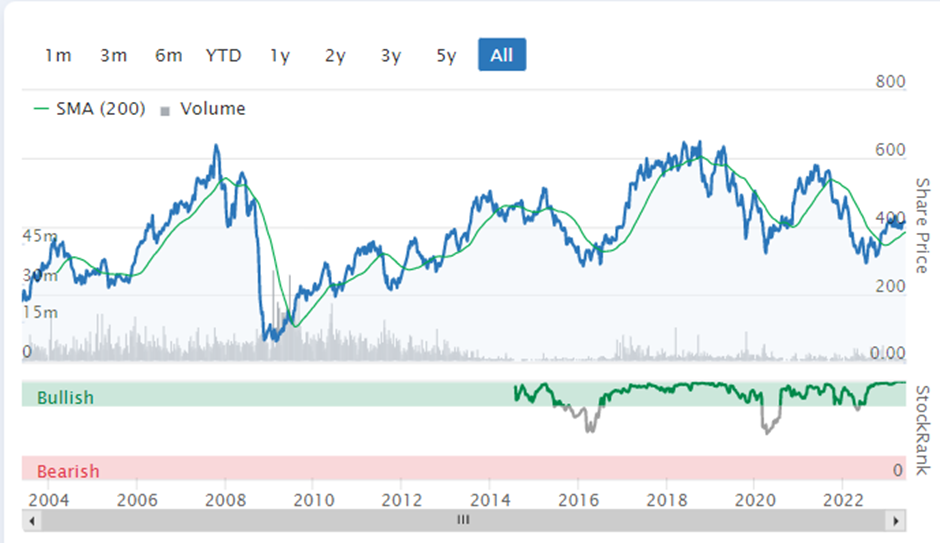
Task: Click the 2014 x-axis label
Action: pyautogui.click(x=490, y=500)
